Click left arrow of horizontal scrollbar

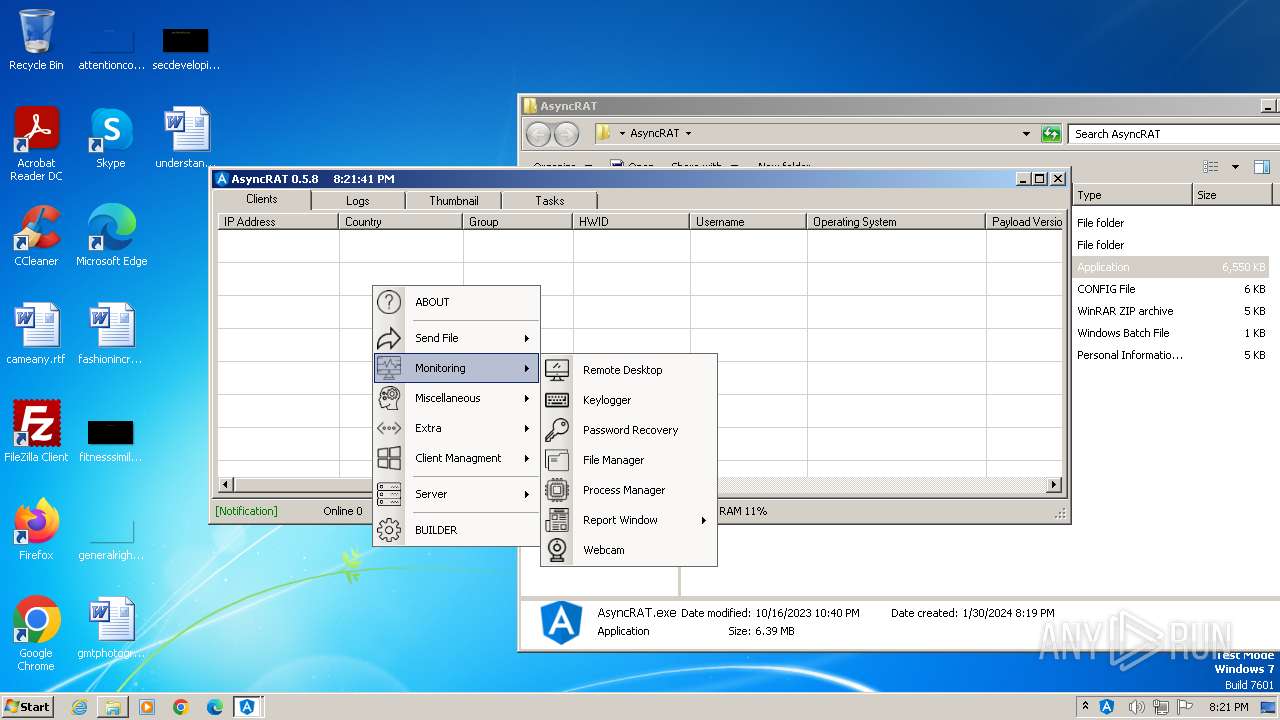[226, 485]
